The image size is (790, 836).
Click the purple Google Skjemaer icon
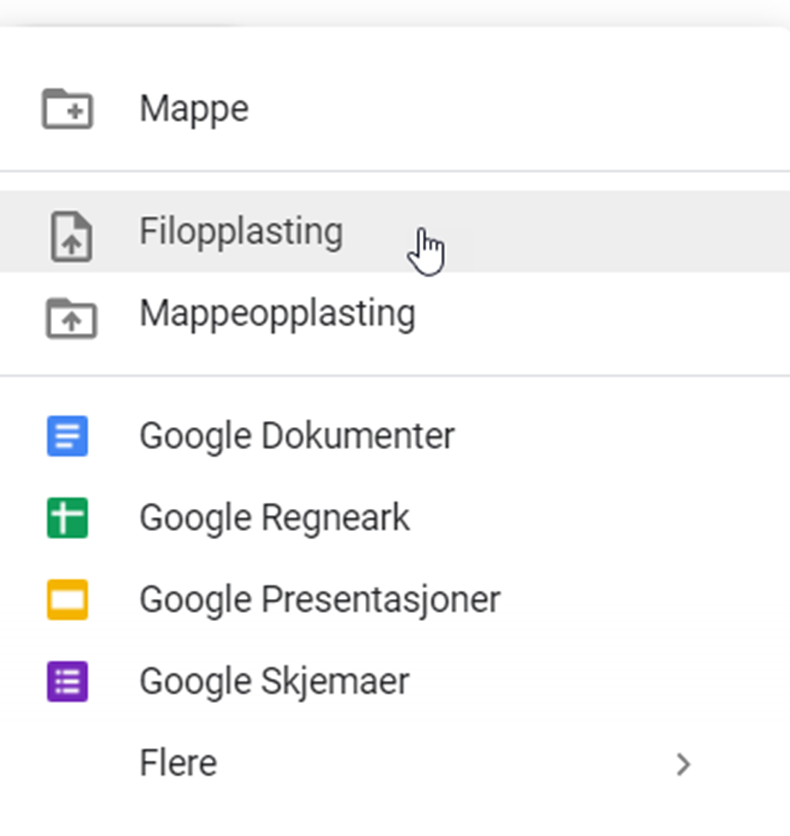coord(68,681)
